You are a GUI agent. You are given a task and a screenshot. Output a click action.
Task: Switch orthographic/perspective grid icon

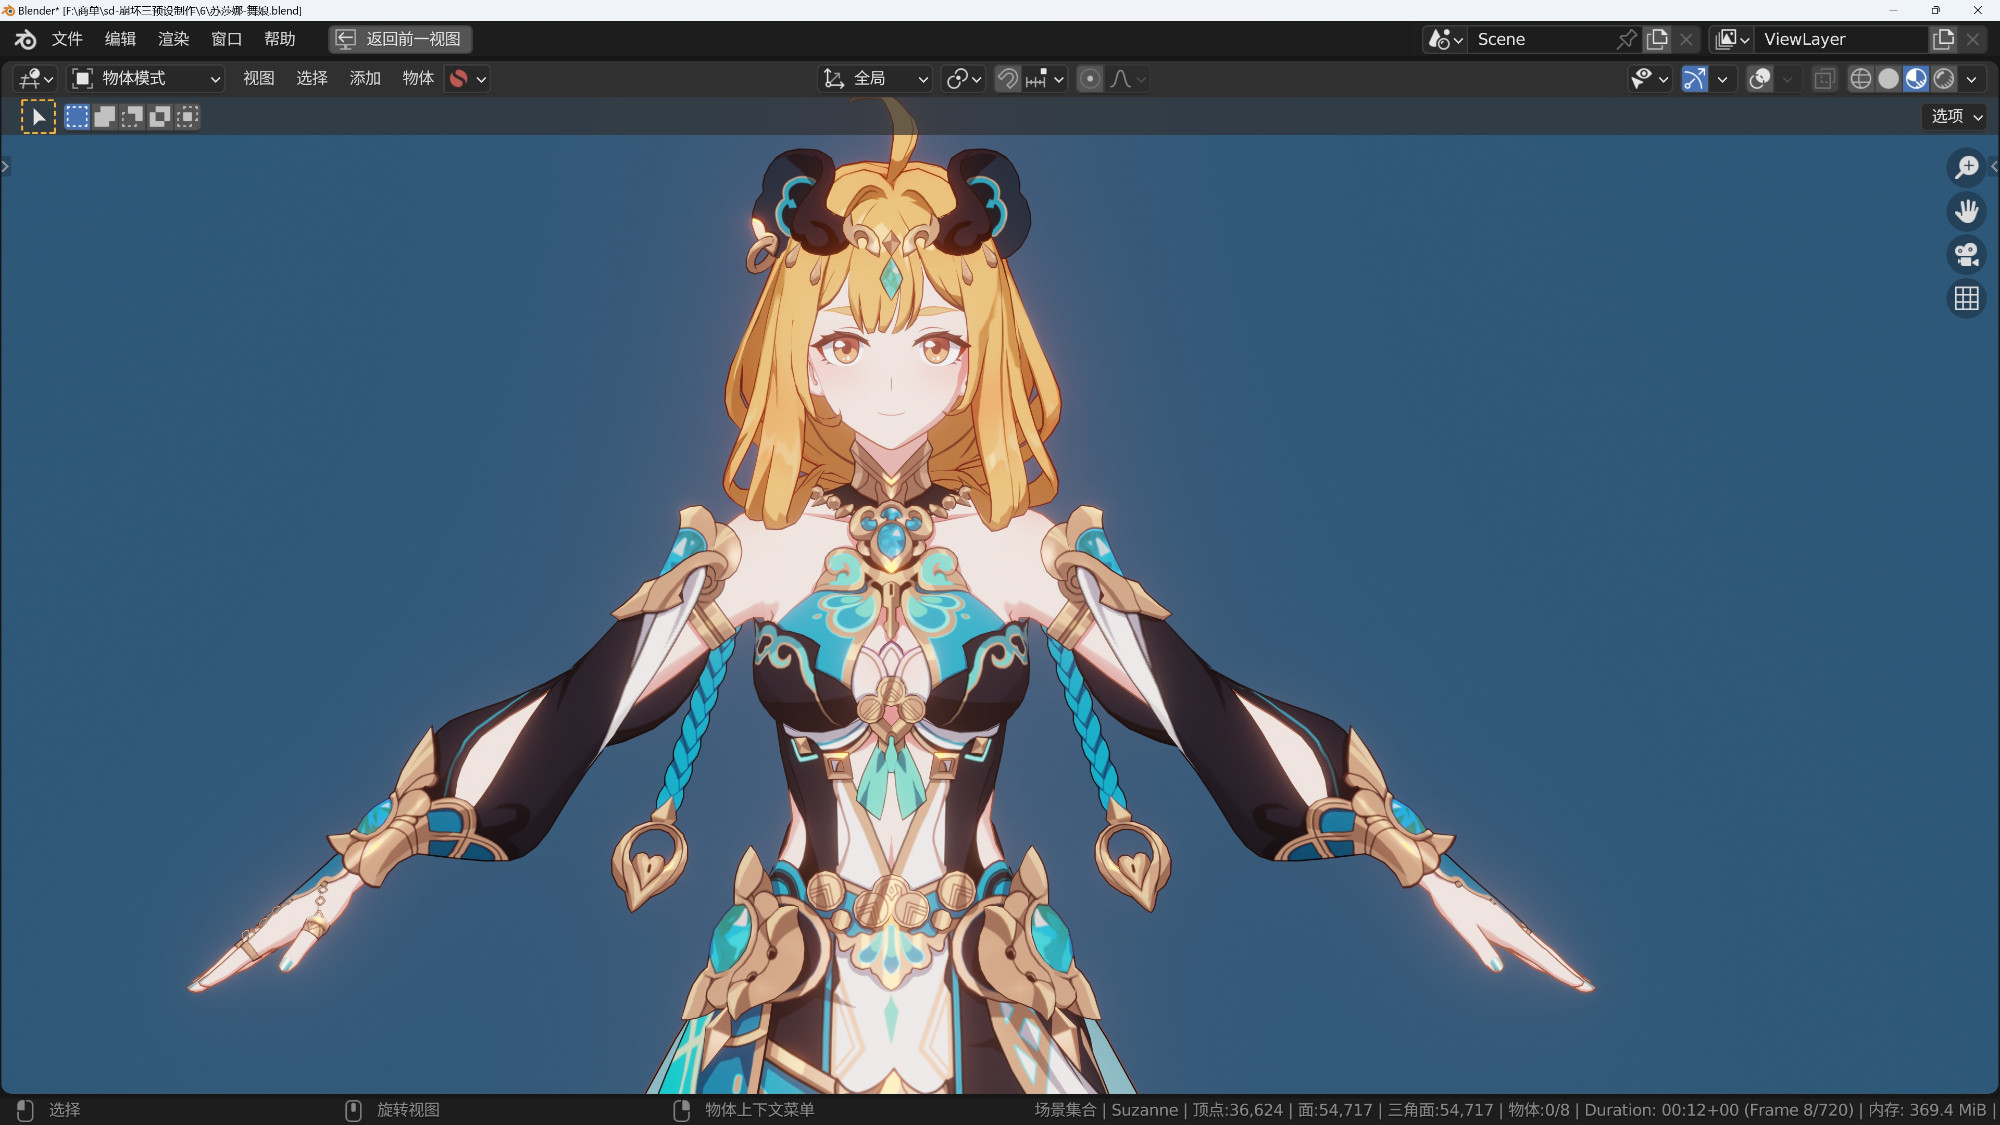tap(1966, 299)
